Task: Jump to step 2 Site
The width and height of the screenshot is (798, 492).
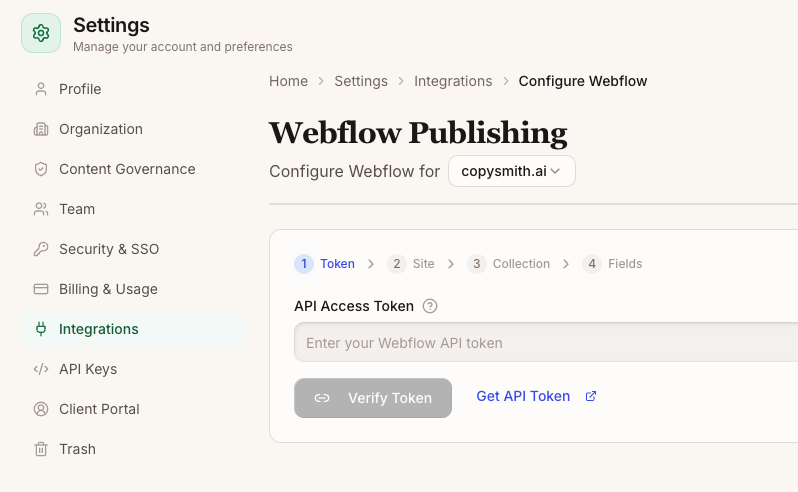Action: (x=412, y=264)
